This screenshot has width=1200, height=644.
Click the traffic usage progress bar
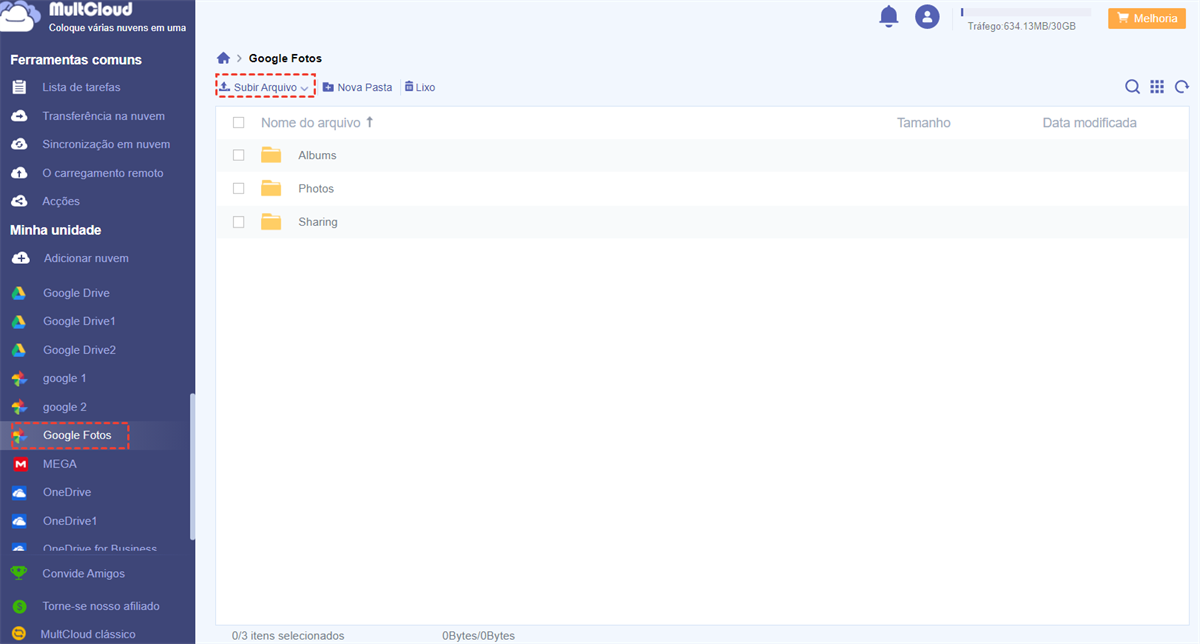click(1026, 12)
